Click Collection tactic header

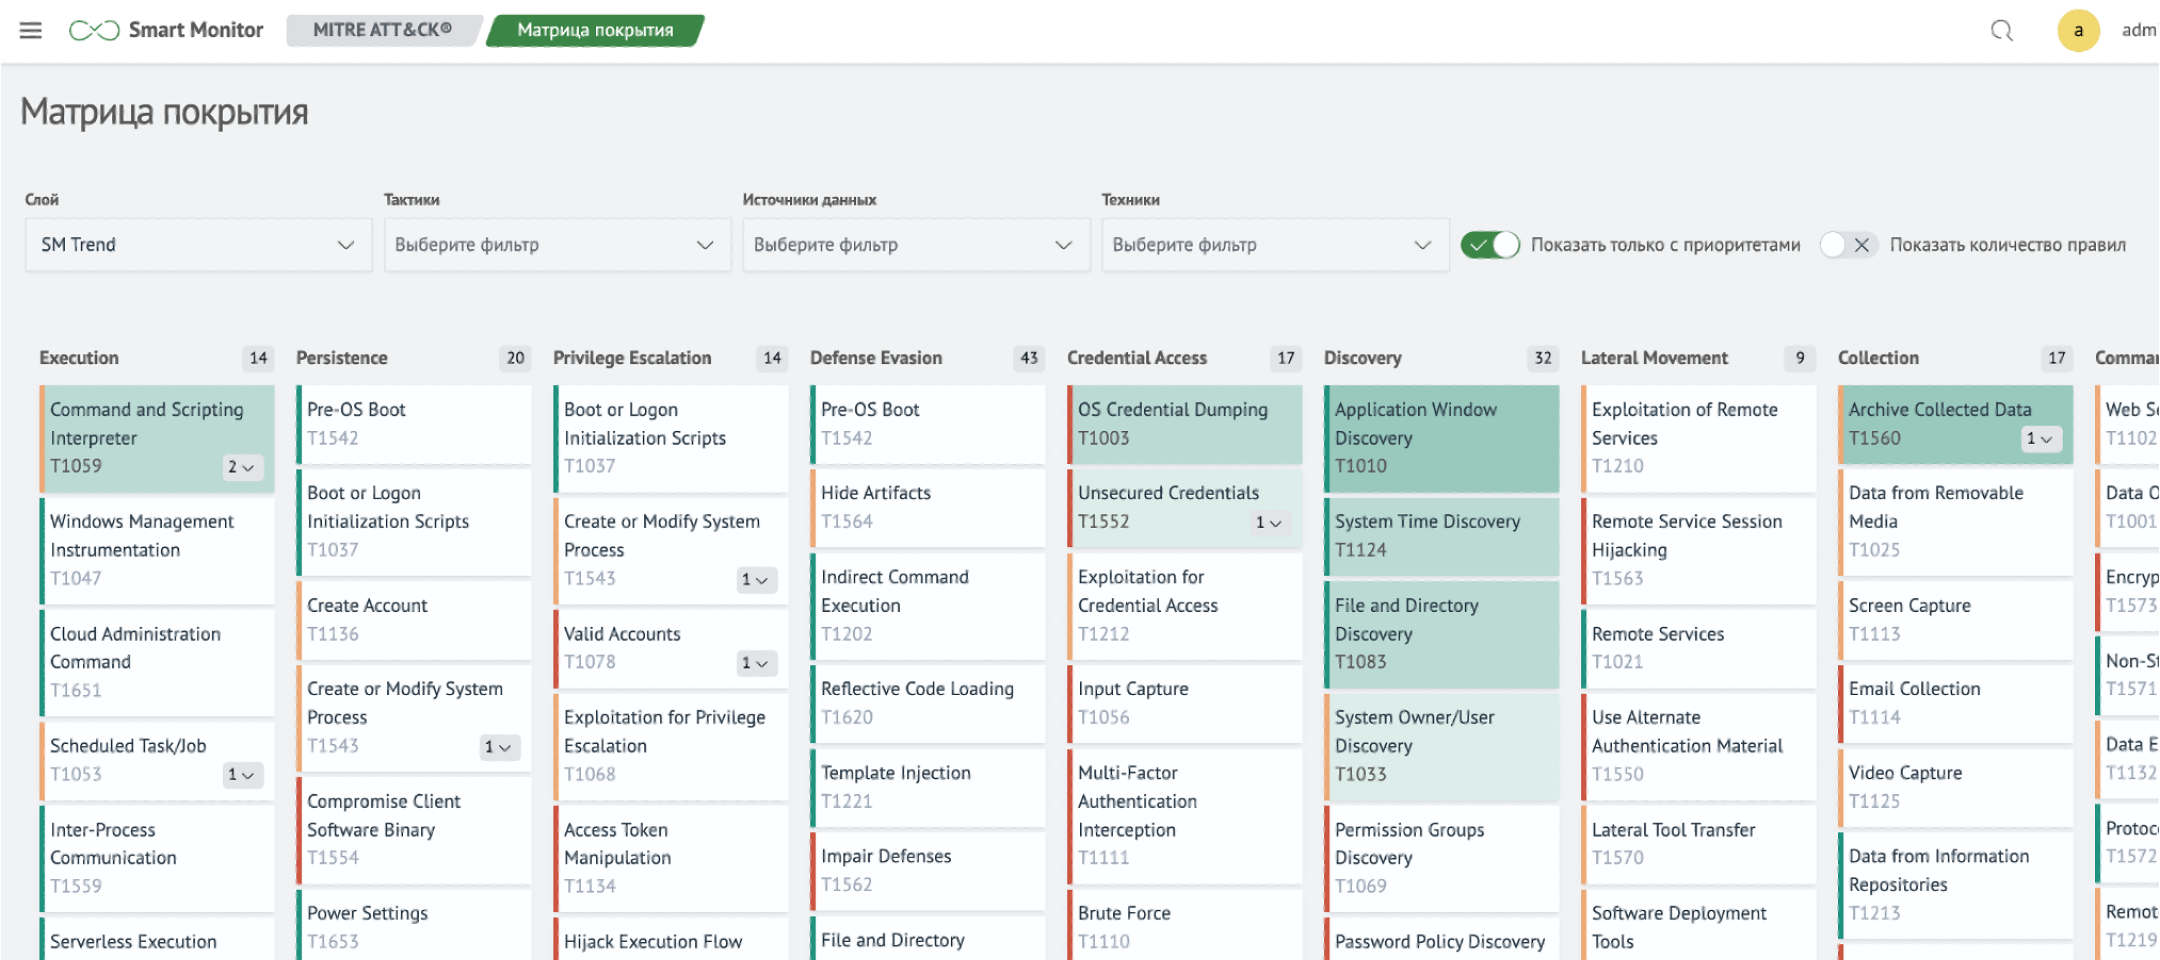[x=1878, y=358]
